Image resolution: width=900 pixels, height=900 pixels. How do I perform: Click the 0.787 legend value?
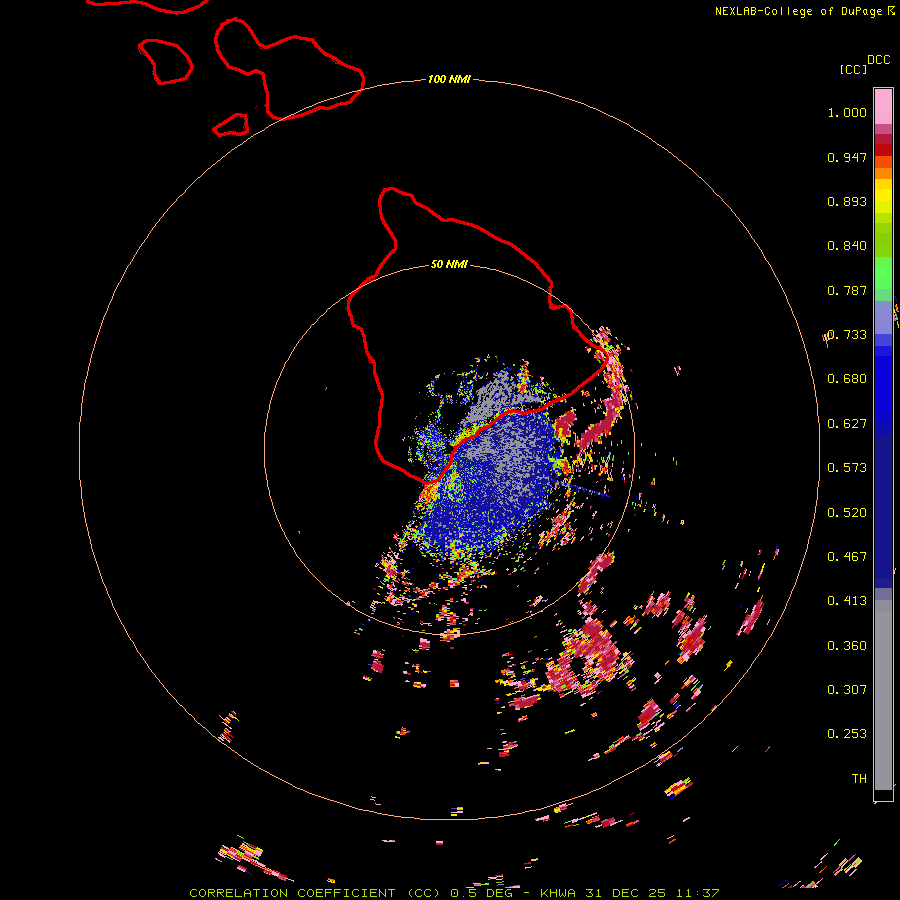coord(847,290)
